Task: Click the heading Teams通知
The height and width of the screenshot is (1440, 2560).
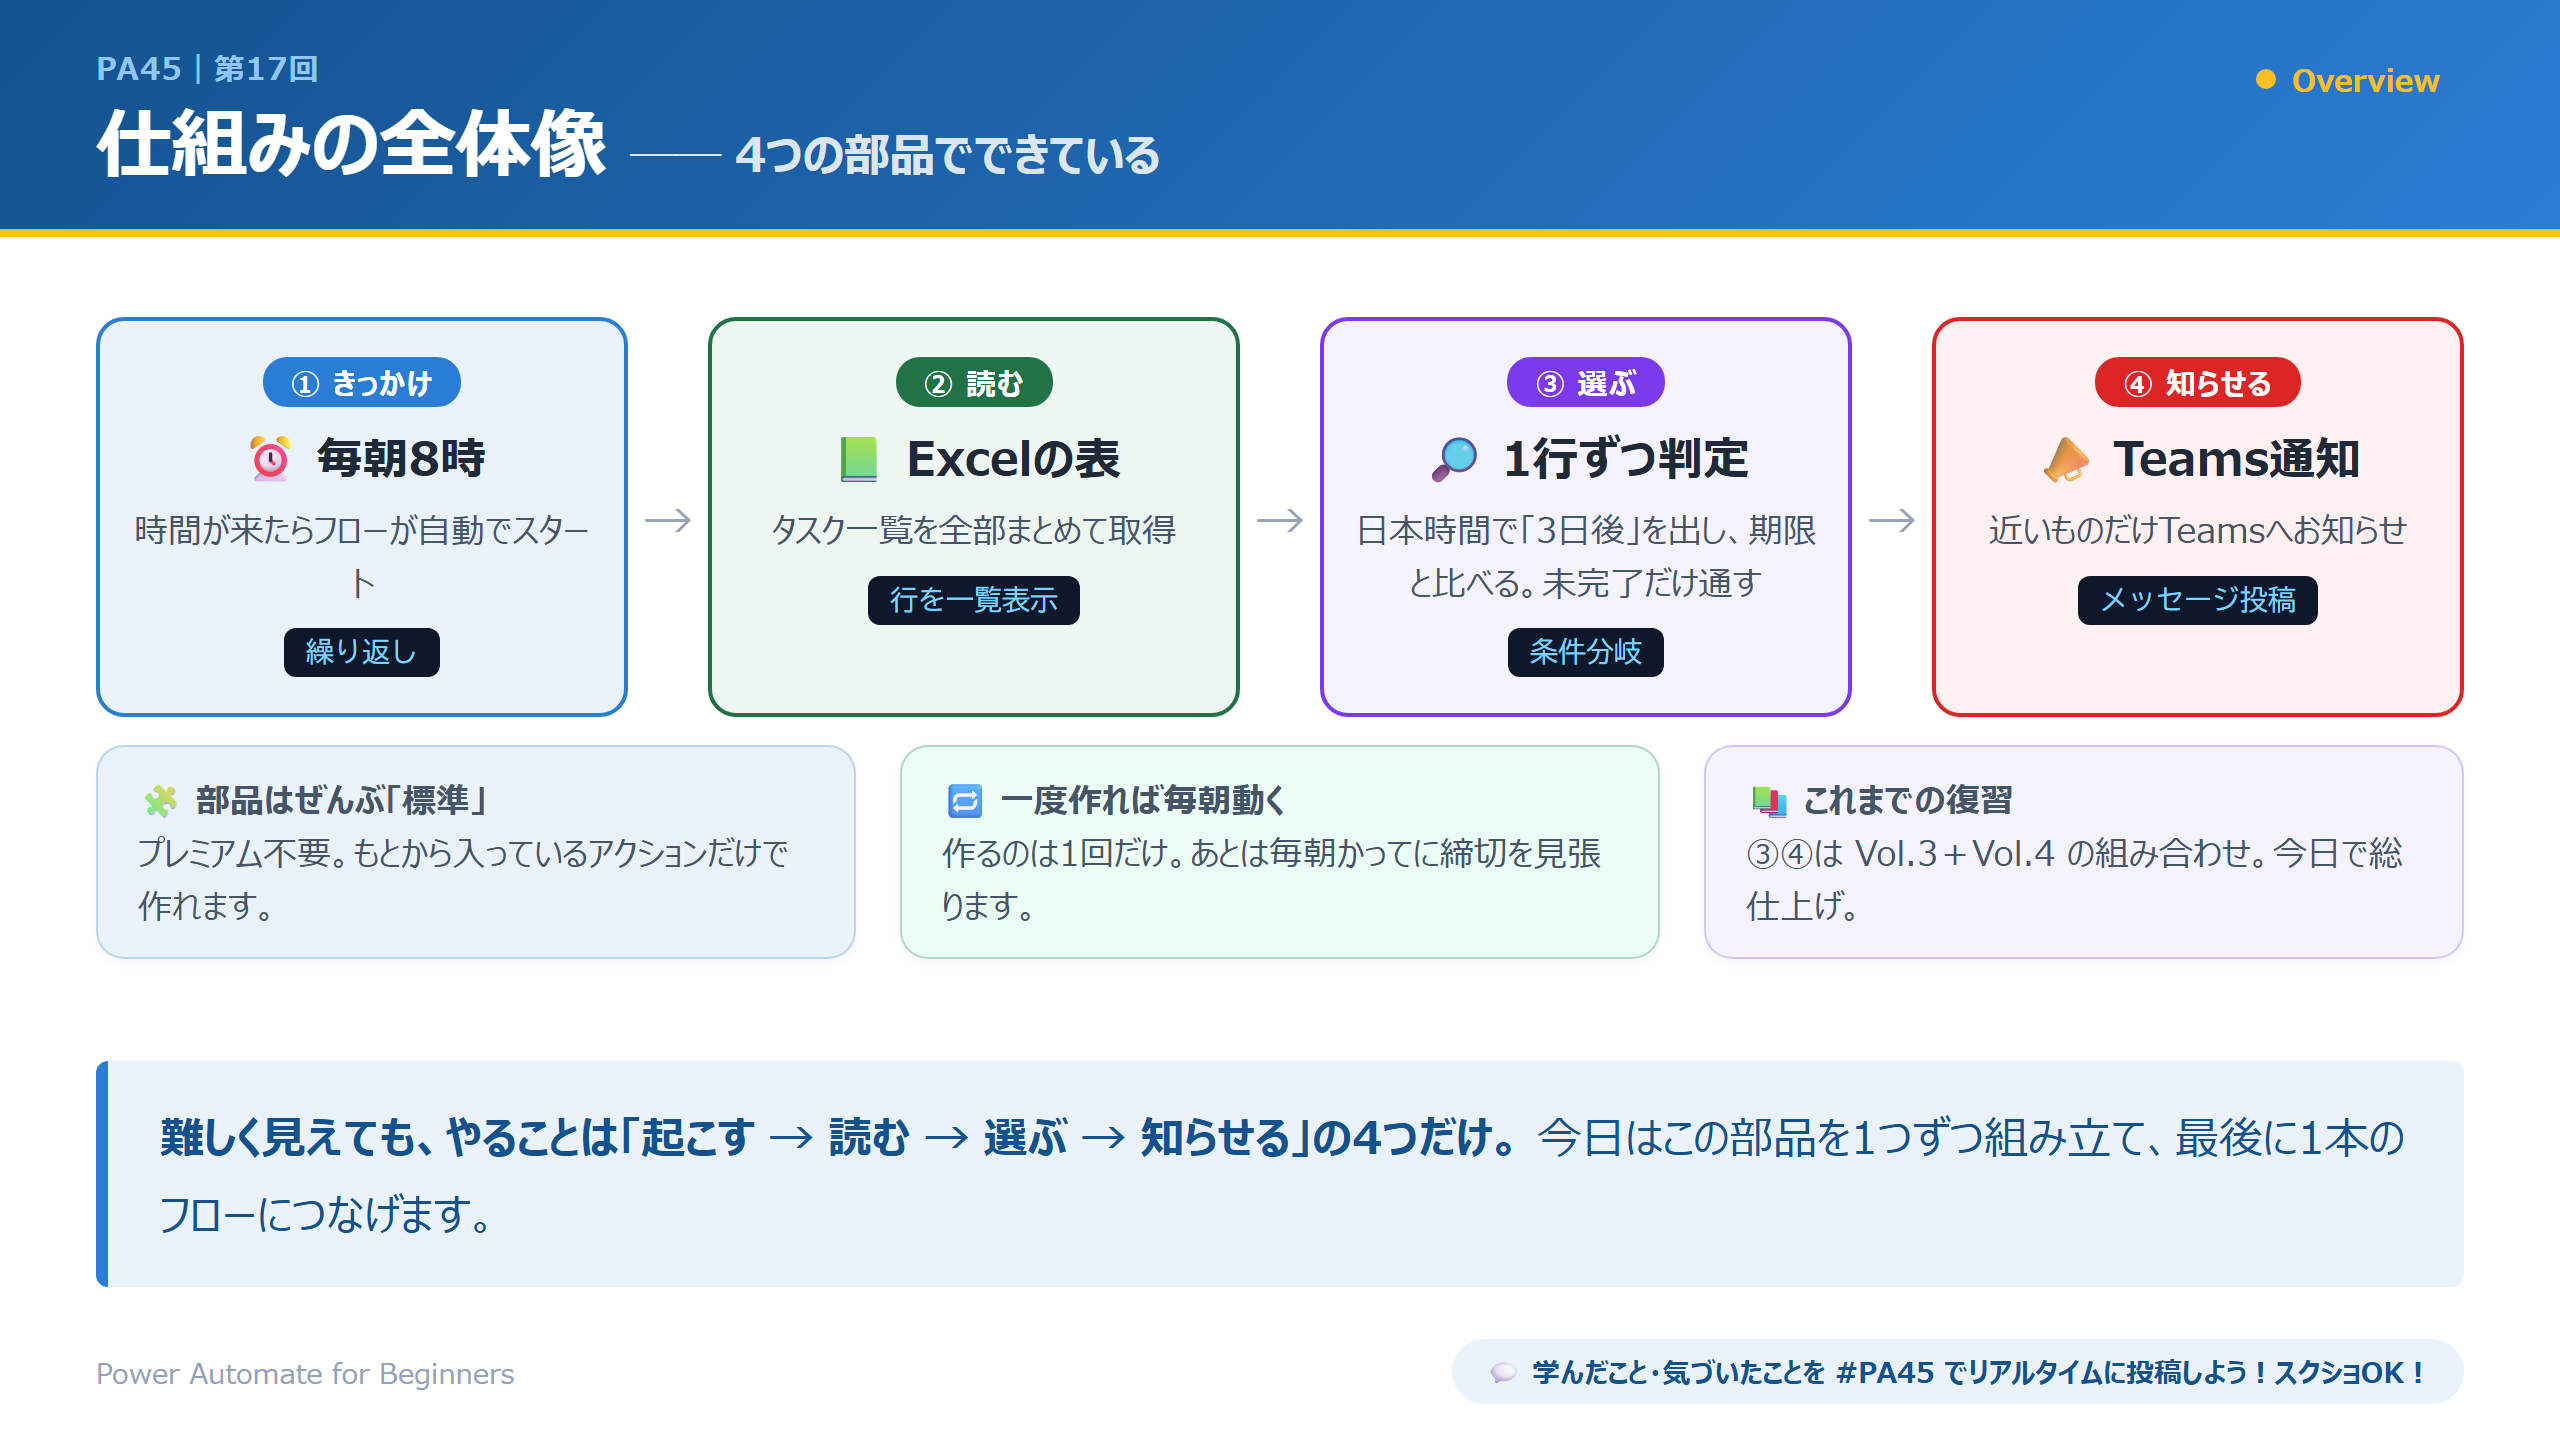Action: [x=2236, y=459]
